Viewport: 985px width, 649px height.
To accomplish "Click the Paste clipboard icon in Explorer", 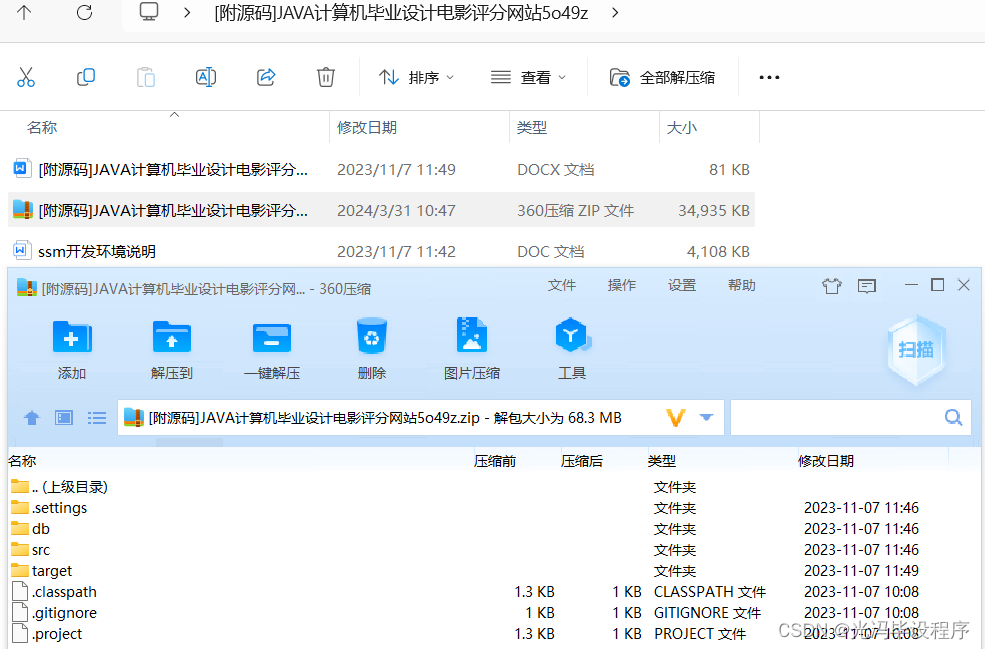I will tap(146, 77).
